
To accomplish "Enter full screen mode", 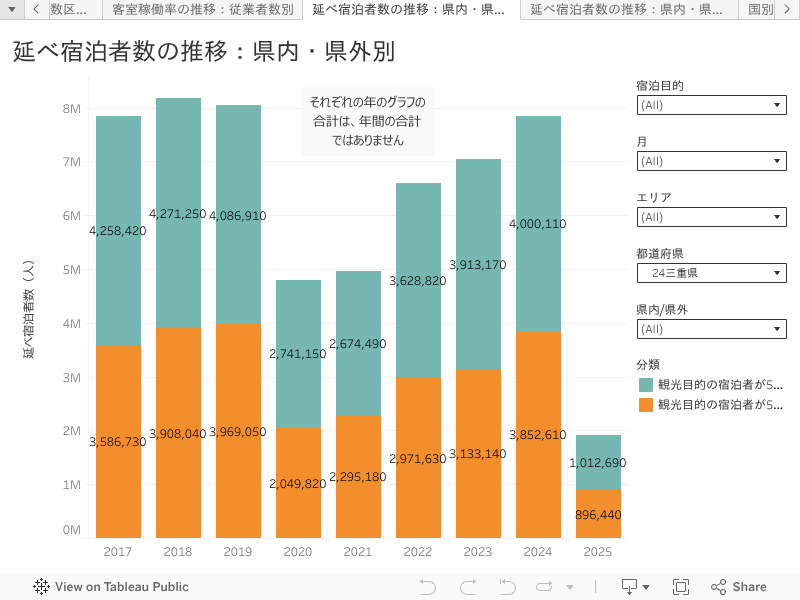I will tap(681, 587).
